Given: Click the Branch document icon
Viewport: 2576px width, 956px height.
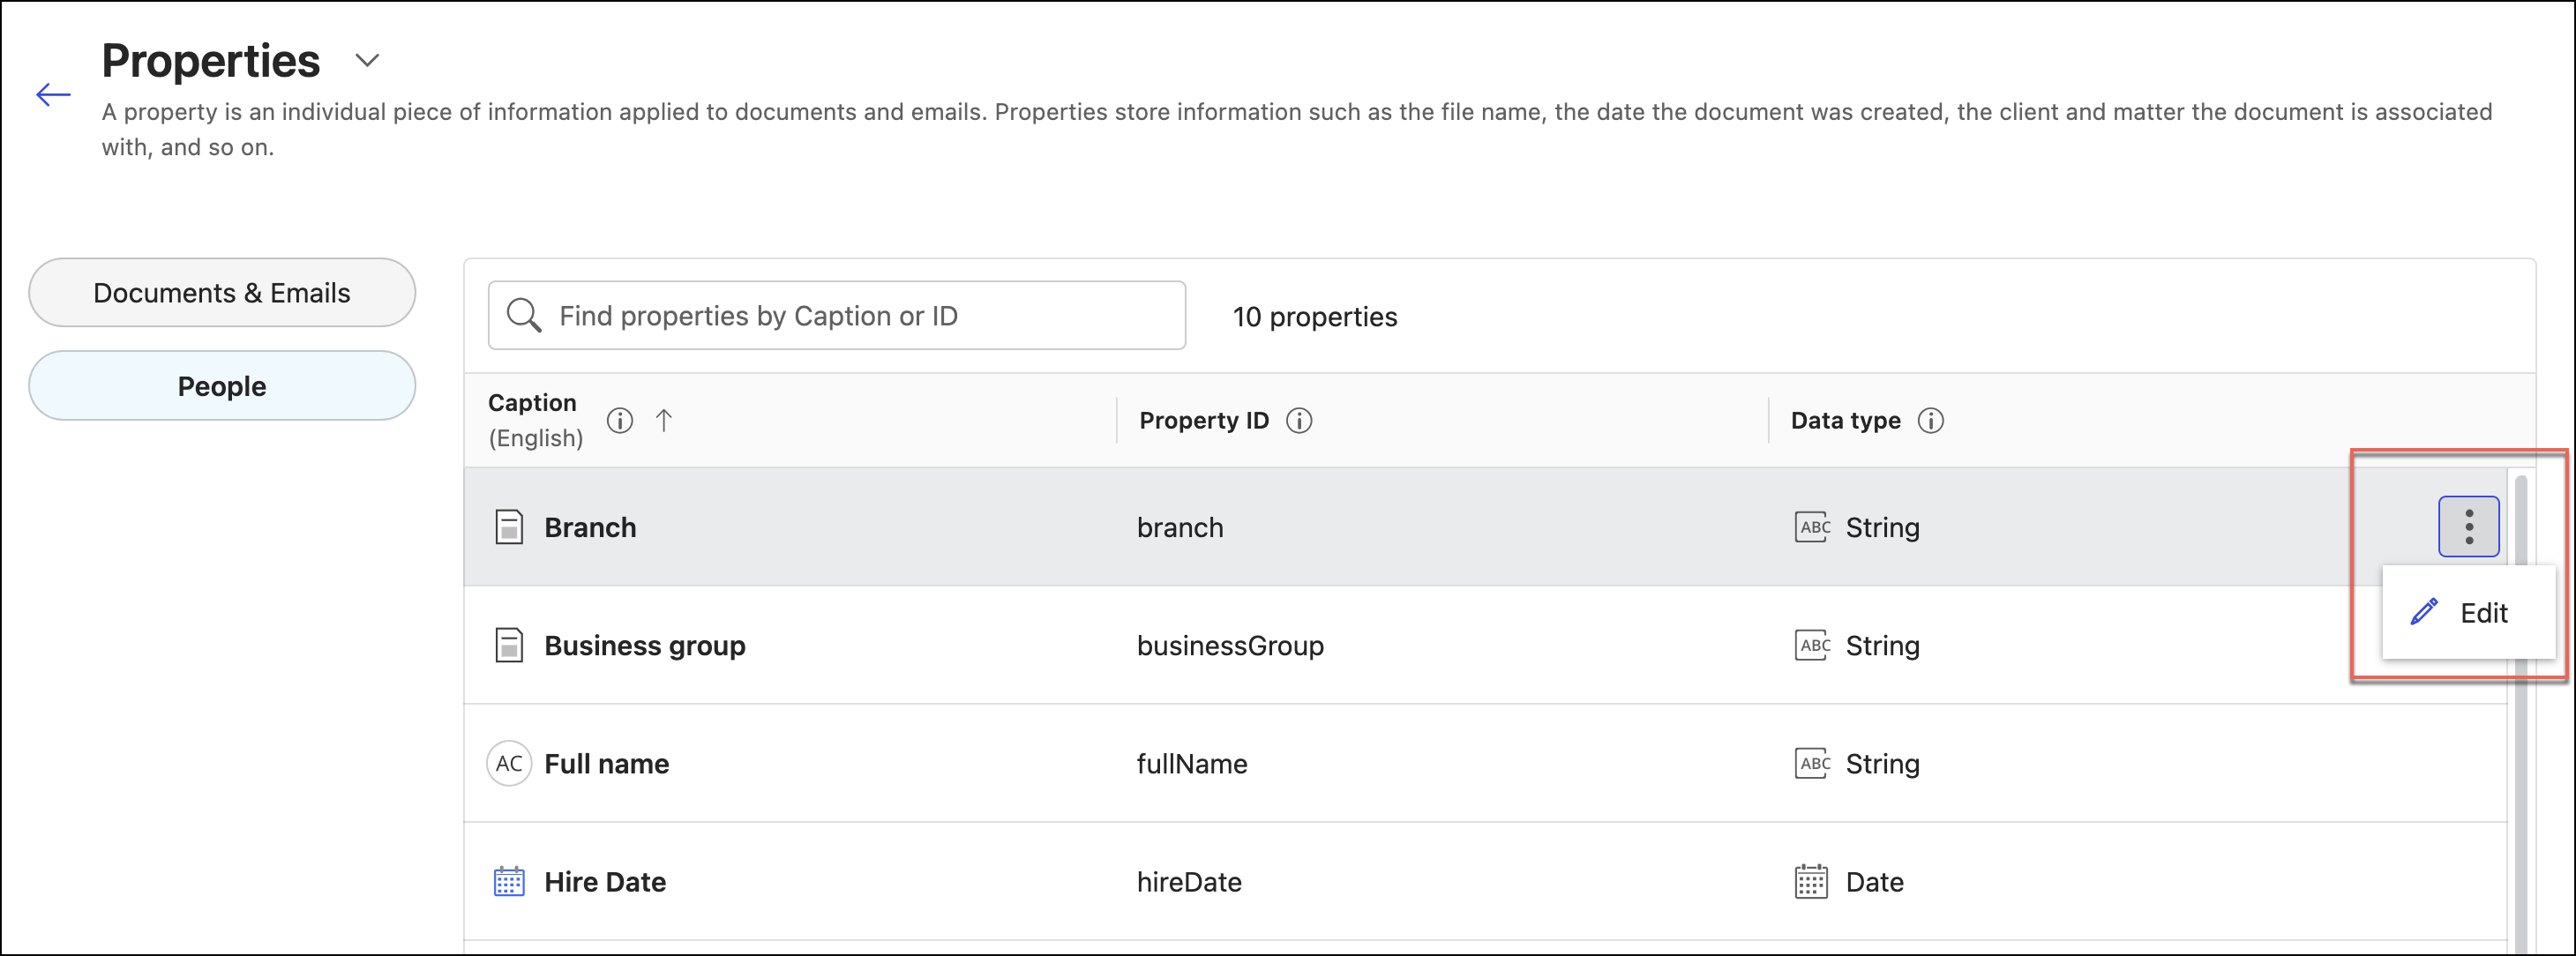Looking at the screenshot, I should point(509,527).
